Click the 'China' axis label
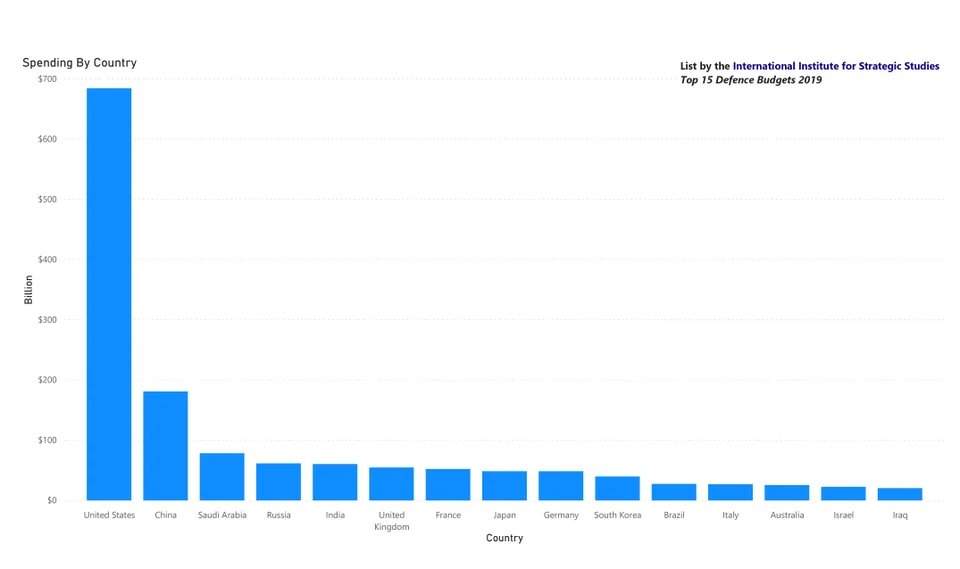 165,515
